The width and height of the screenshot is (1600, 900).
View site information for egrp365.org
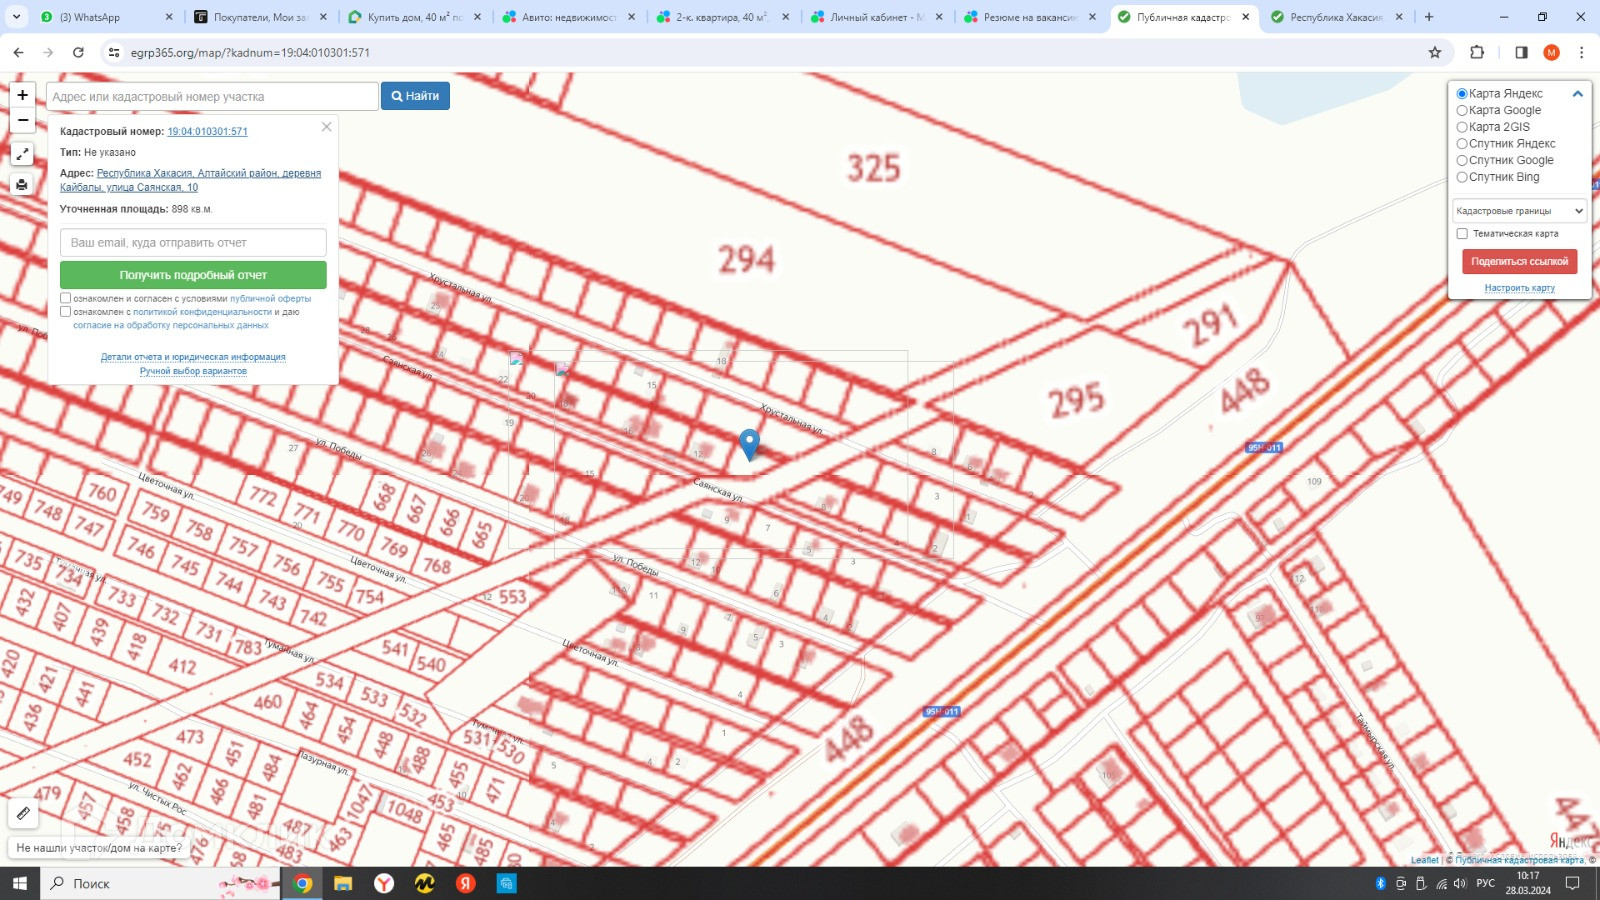(114, 52)
